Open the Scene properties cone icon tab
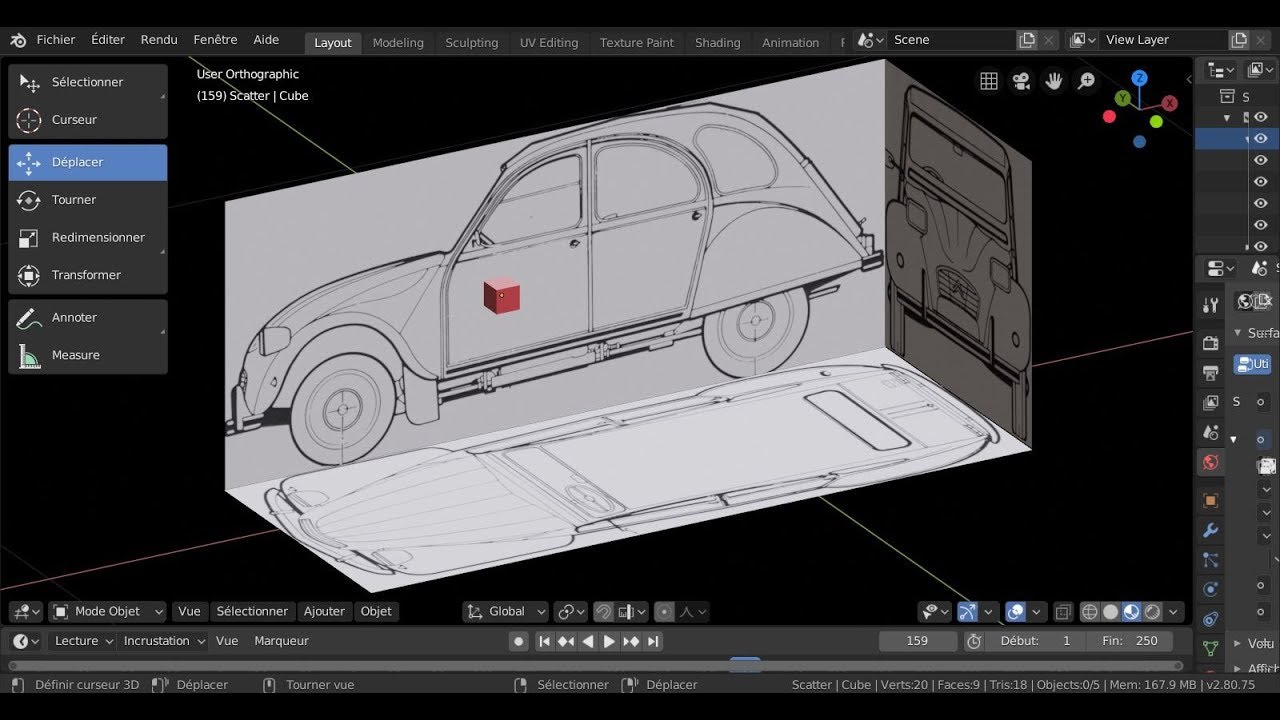 coord(1211,433)
